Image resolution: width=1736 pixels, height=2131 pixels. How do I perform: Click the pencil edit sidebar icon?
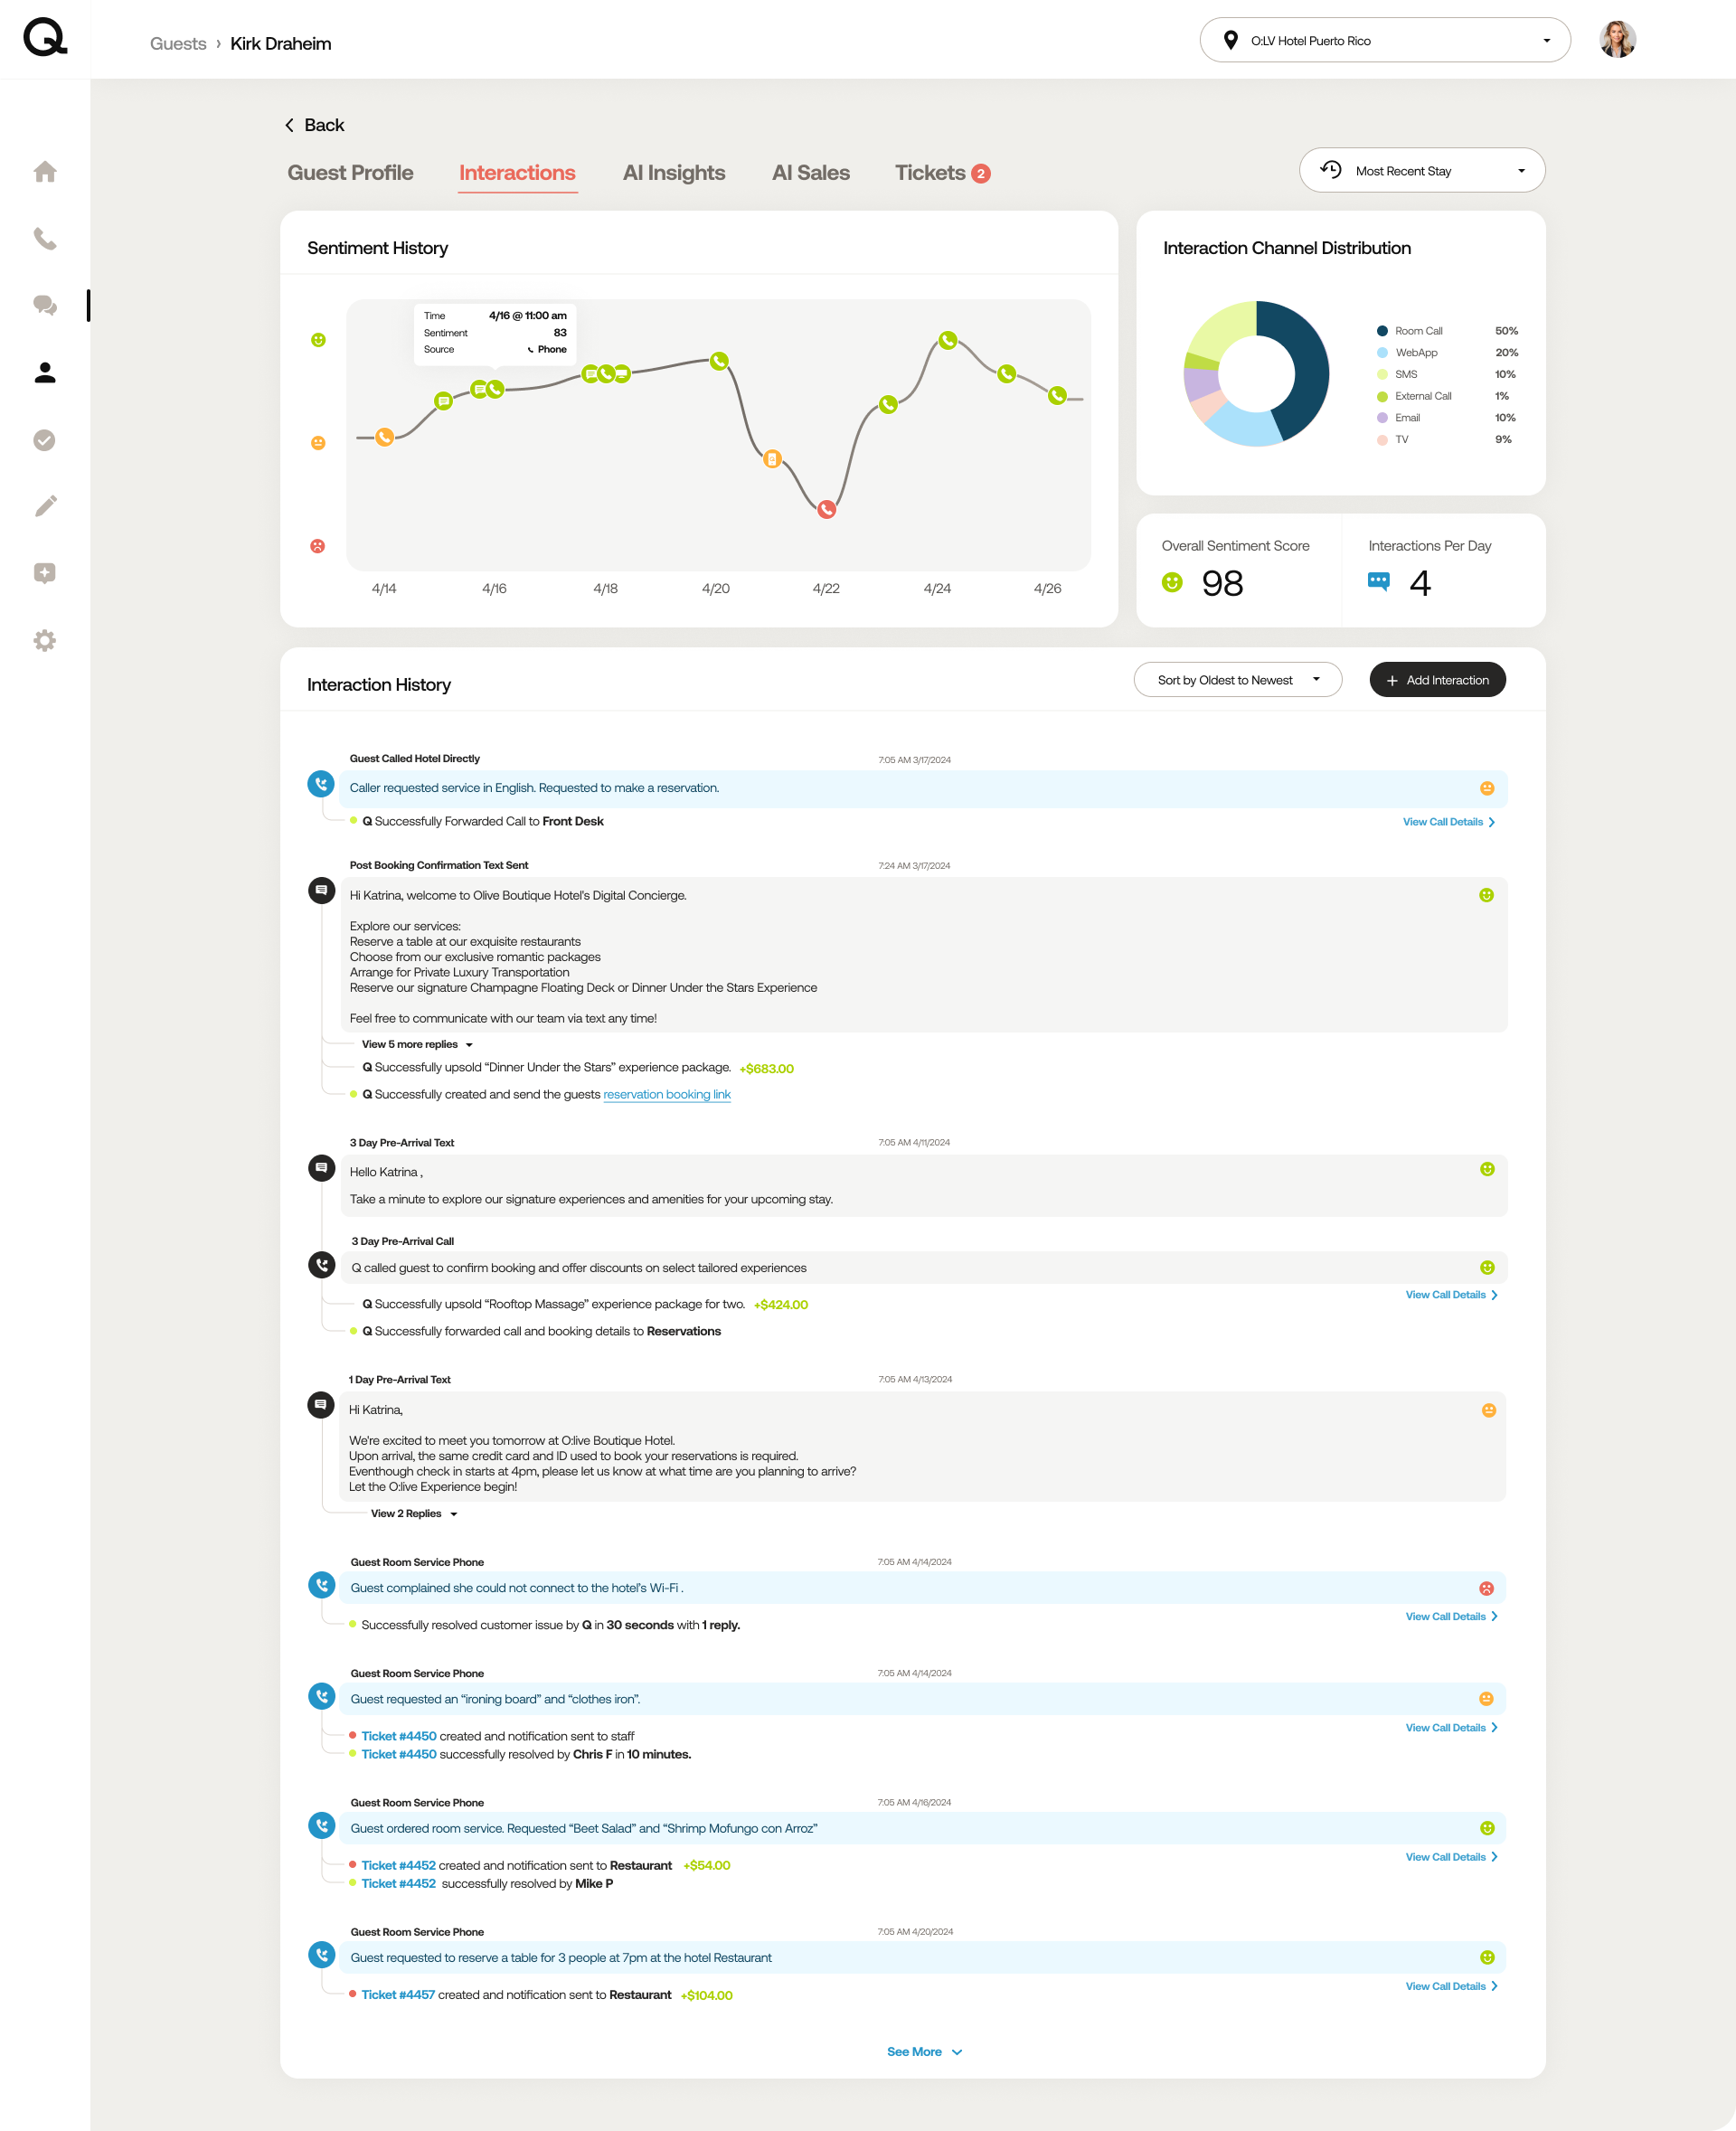pyautogui.click(x=45, y=506)
